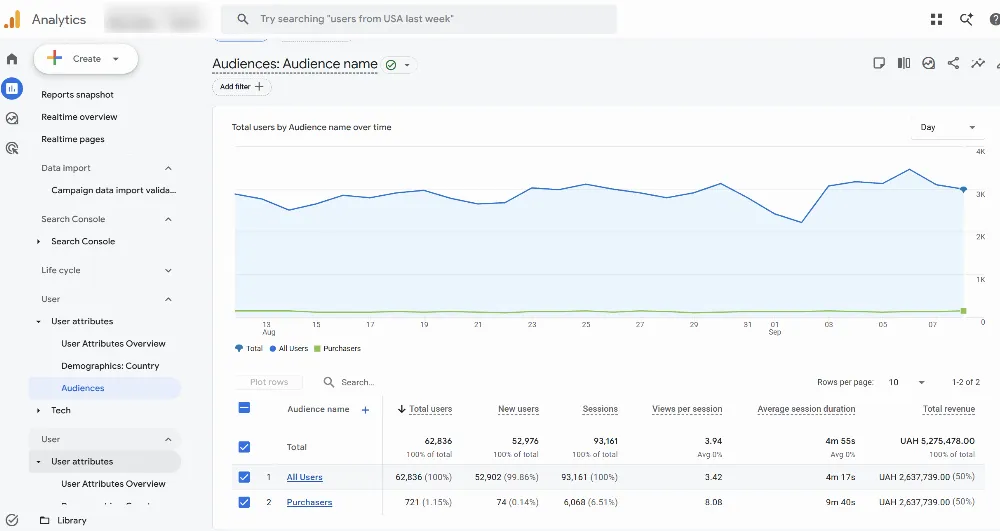Open Demographics: Country report
Viewport: 1000px width, 531px height.
tap(110, 366)
